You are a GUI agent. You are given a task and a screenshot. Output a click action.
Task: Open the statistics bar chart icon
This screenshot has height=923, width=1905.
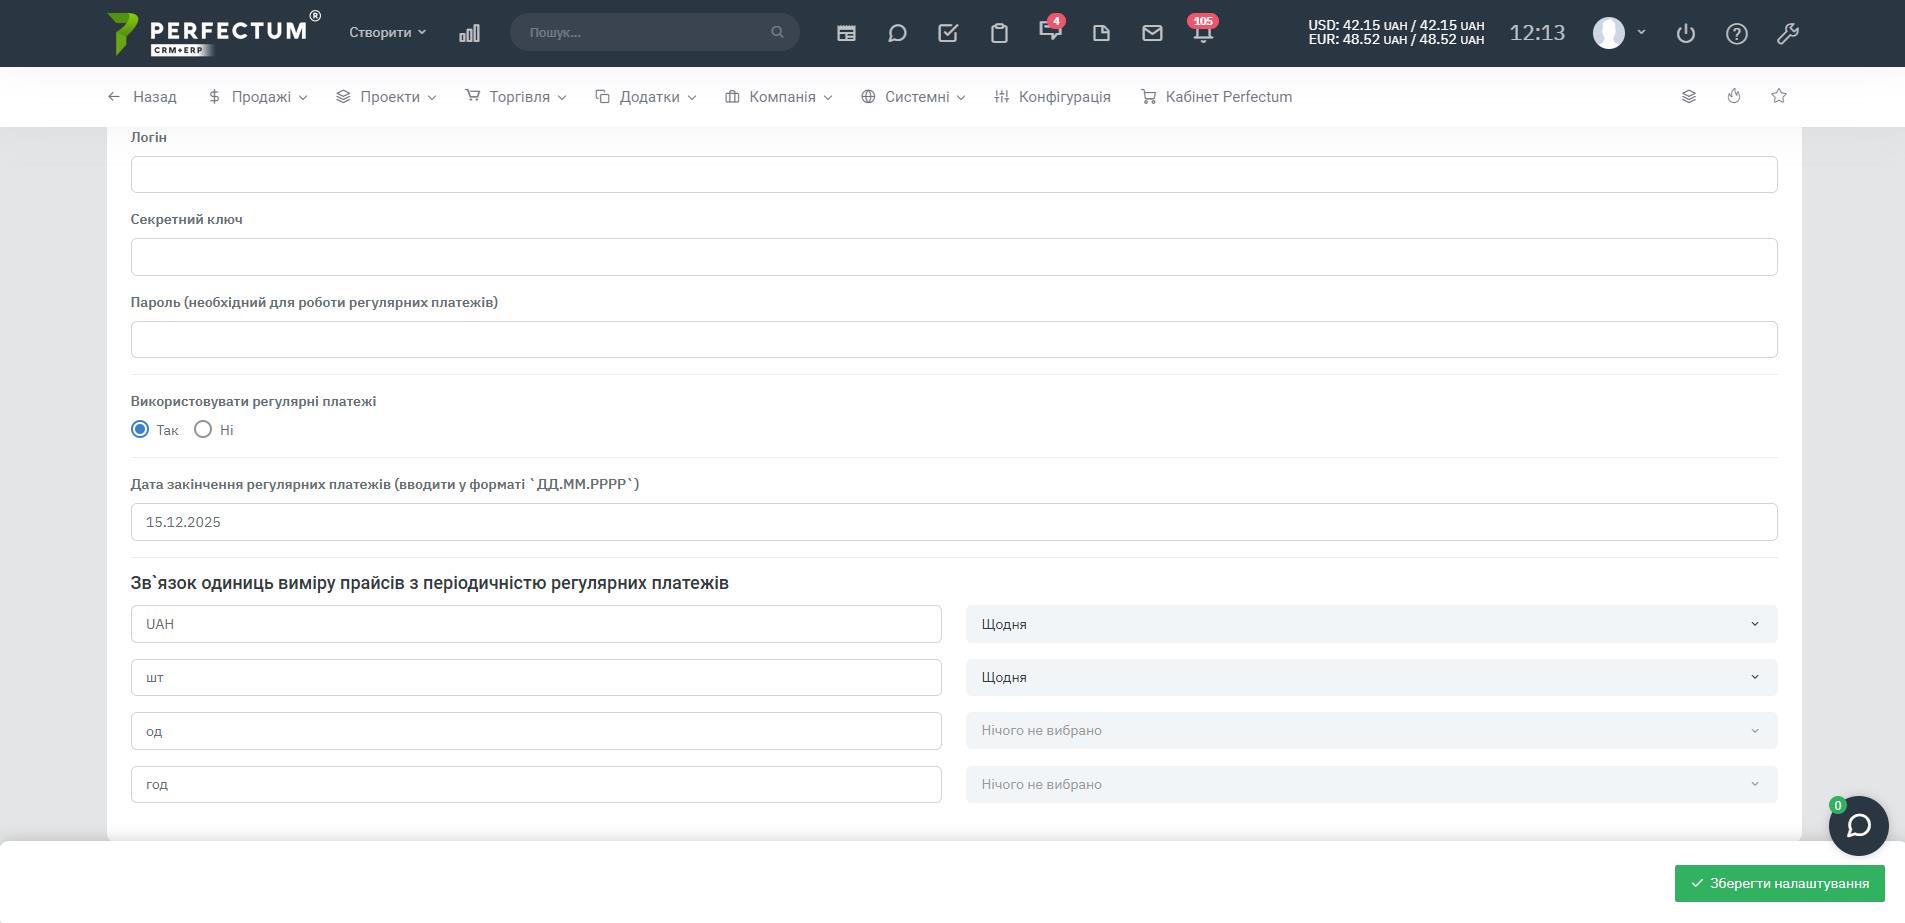[x=469, y=33]
